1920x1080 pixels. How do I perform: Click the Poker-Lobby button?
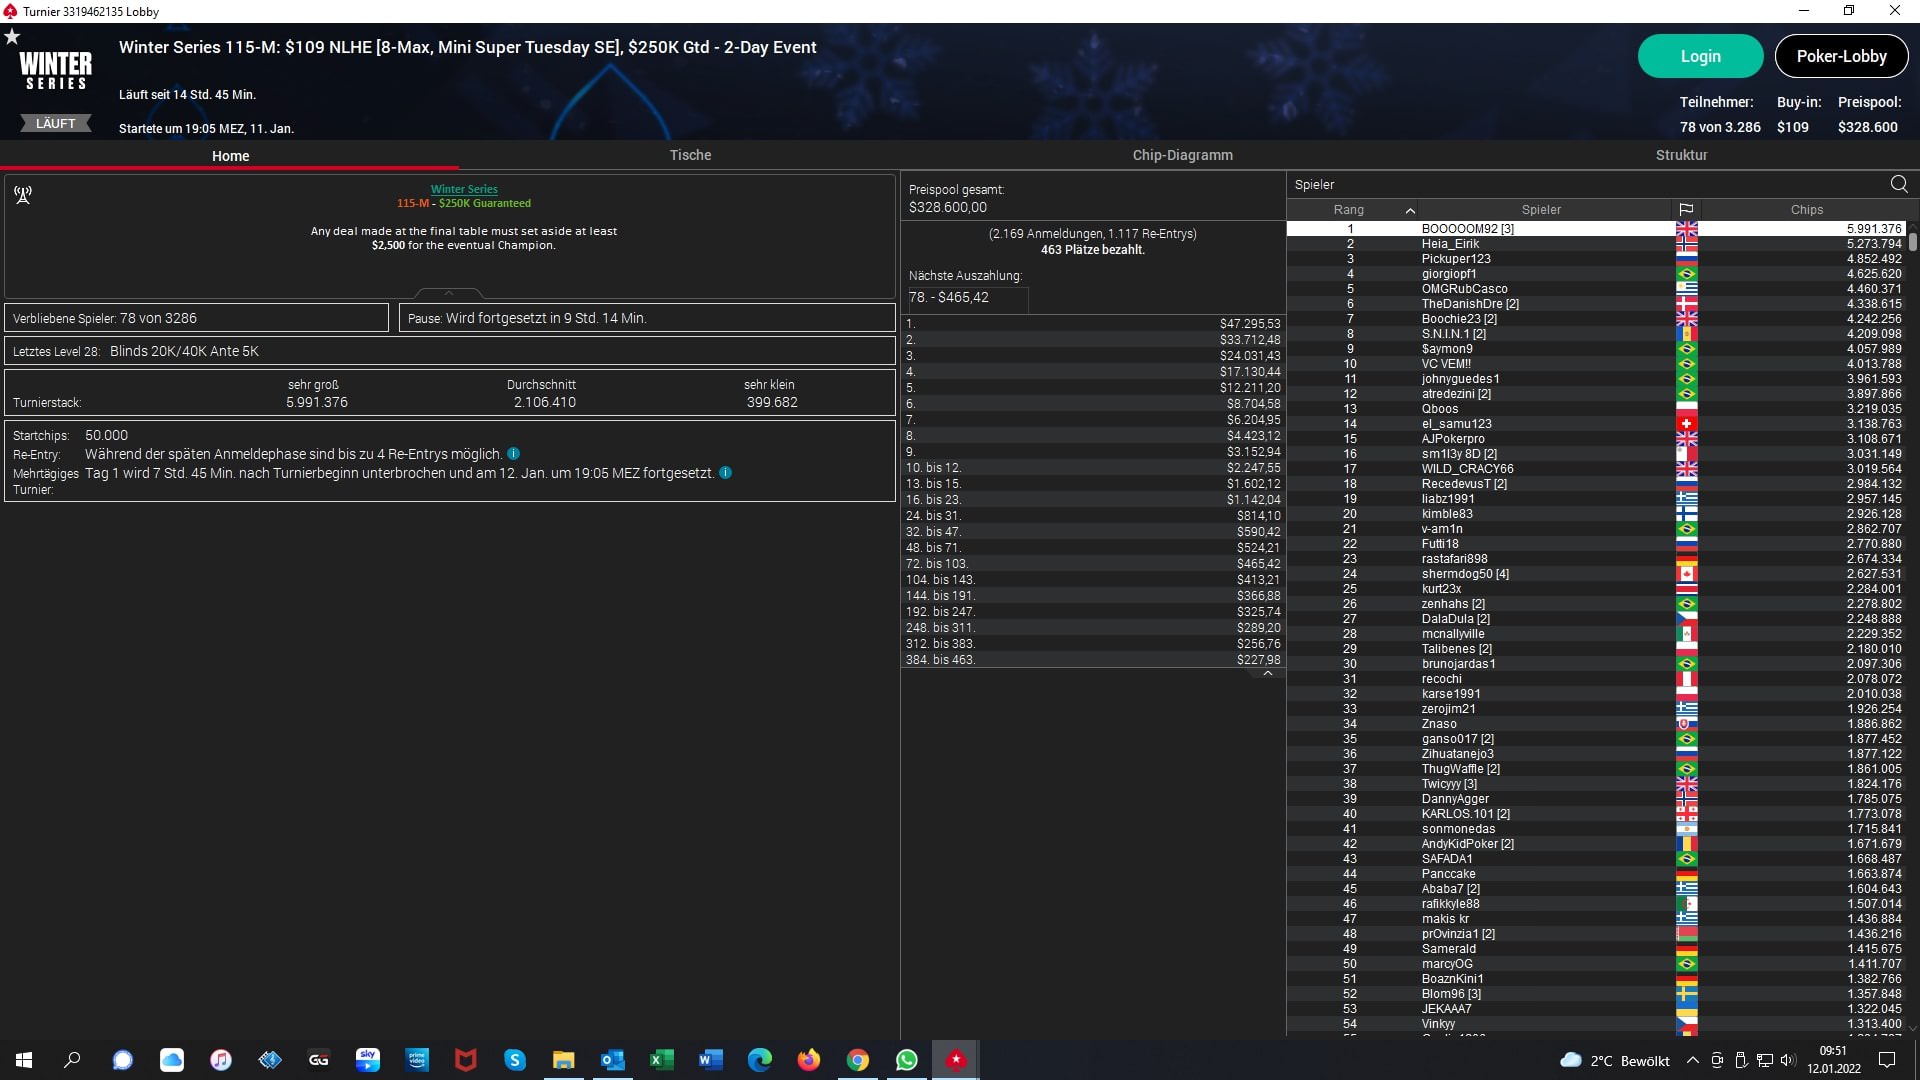point(1841,56)
